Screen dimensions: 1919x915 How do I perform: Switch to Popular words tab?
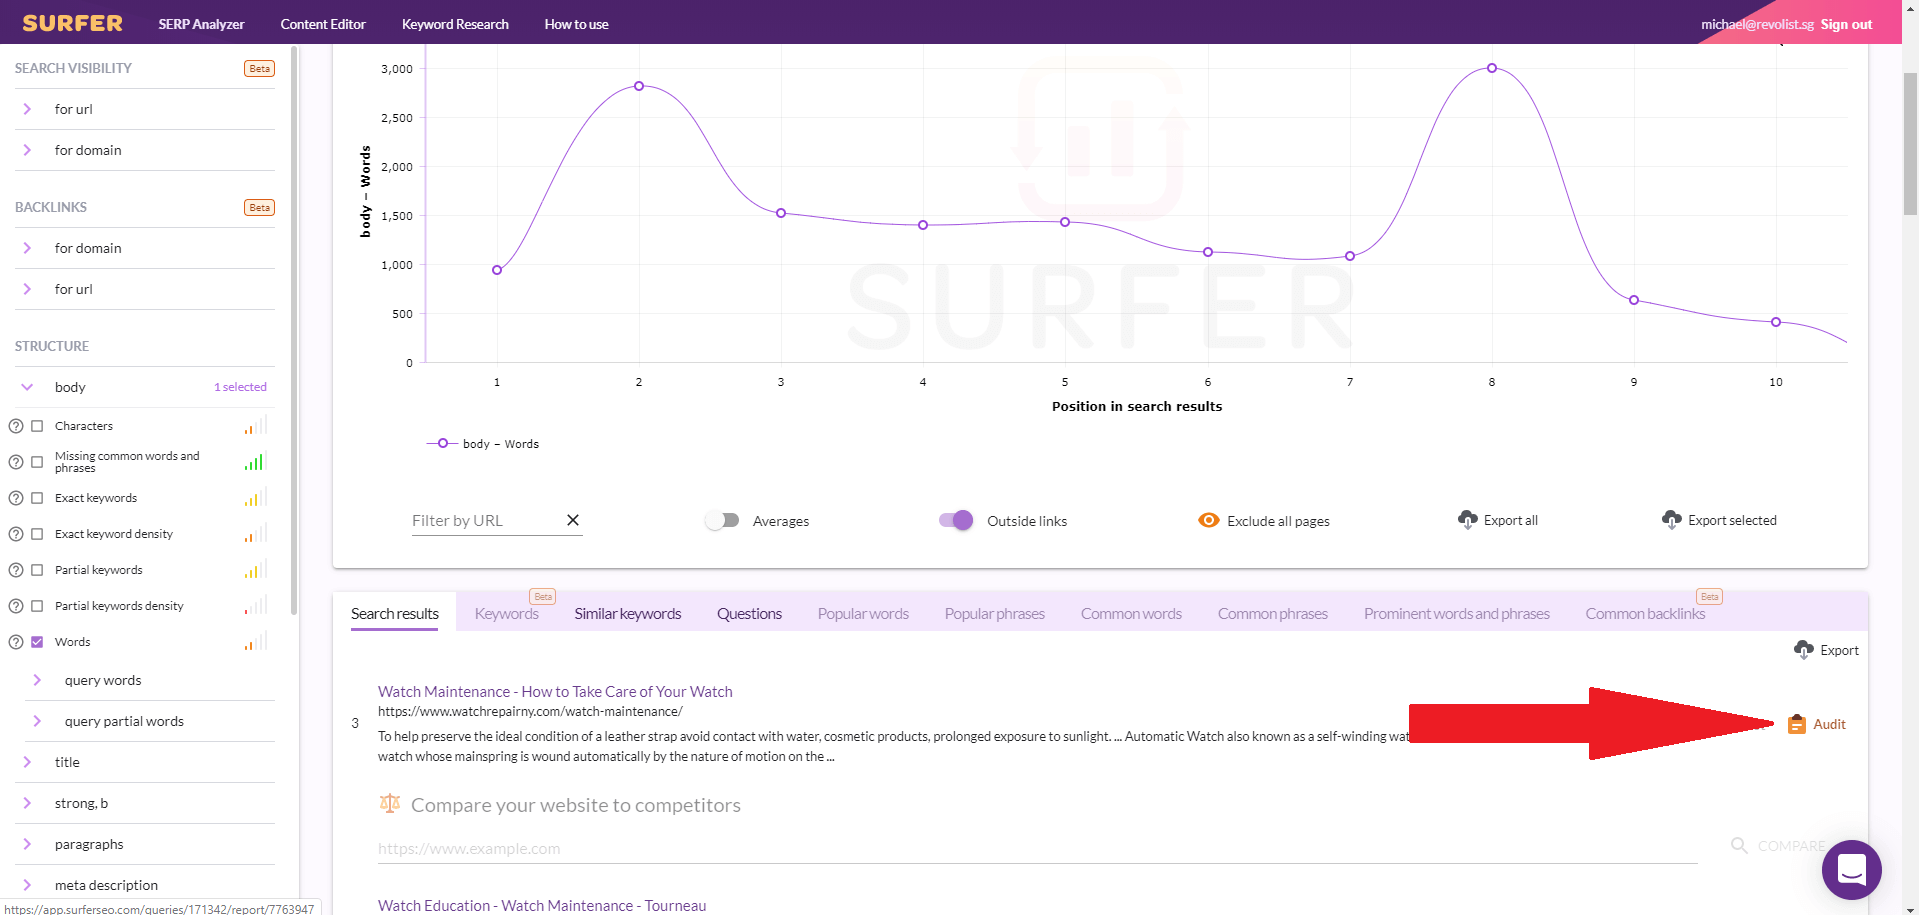coord(863,613)
